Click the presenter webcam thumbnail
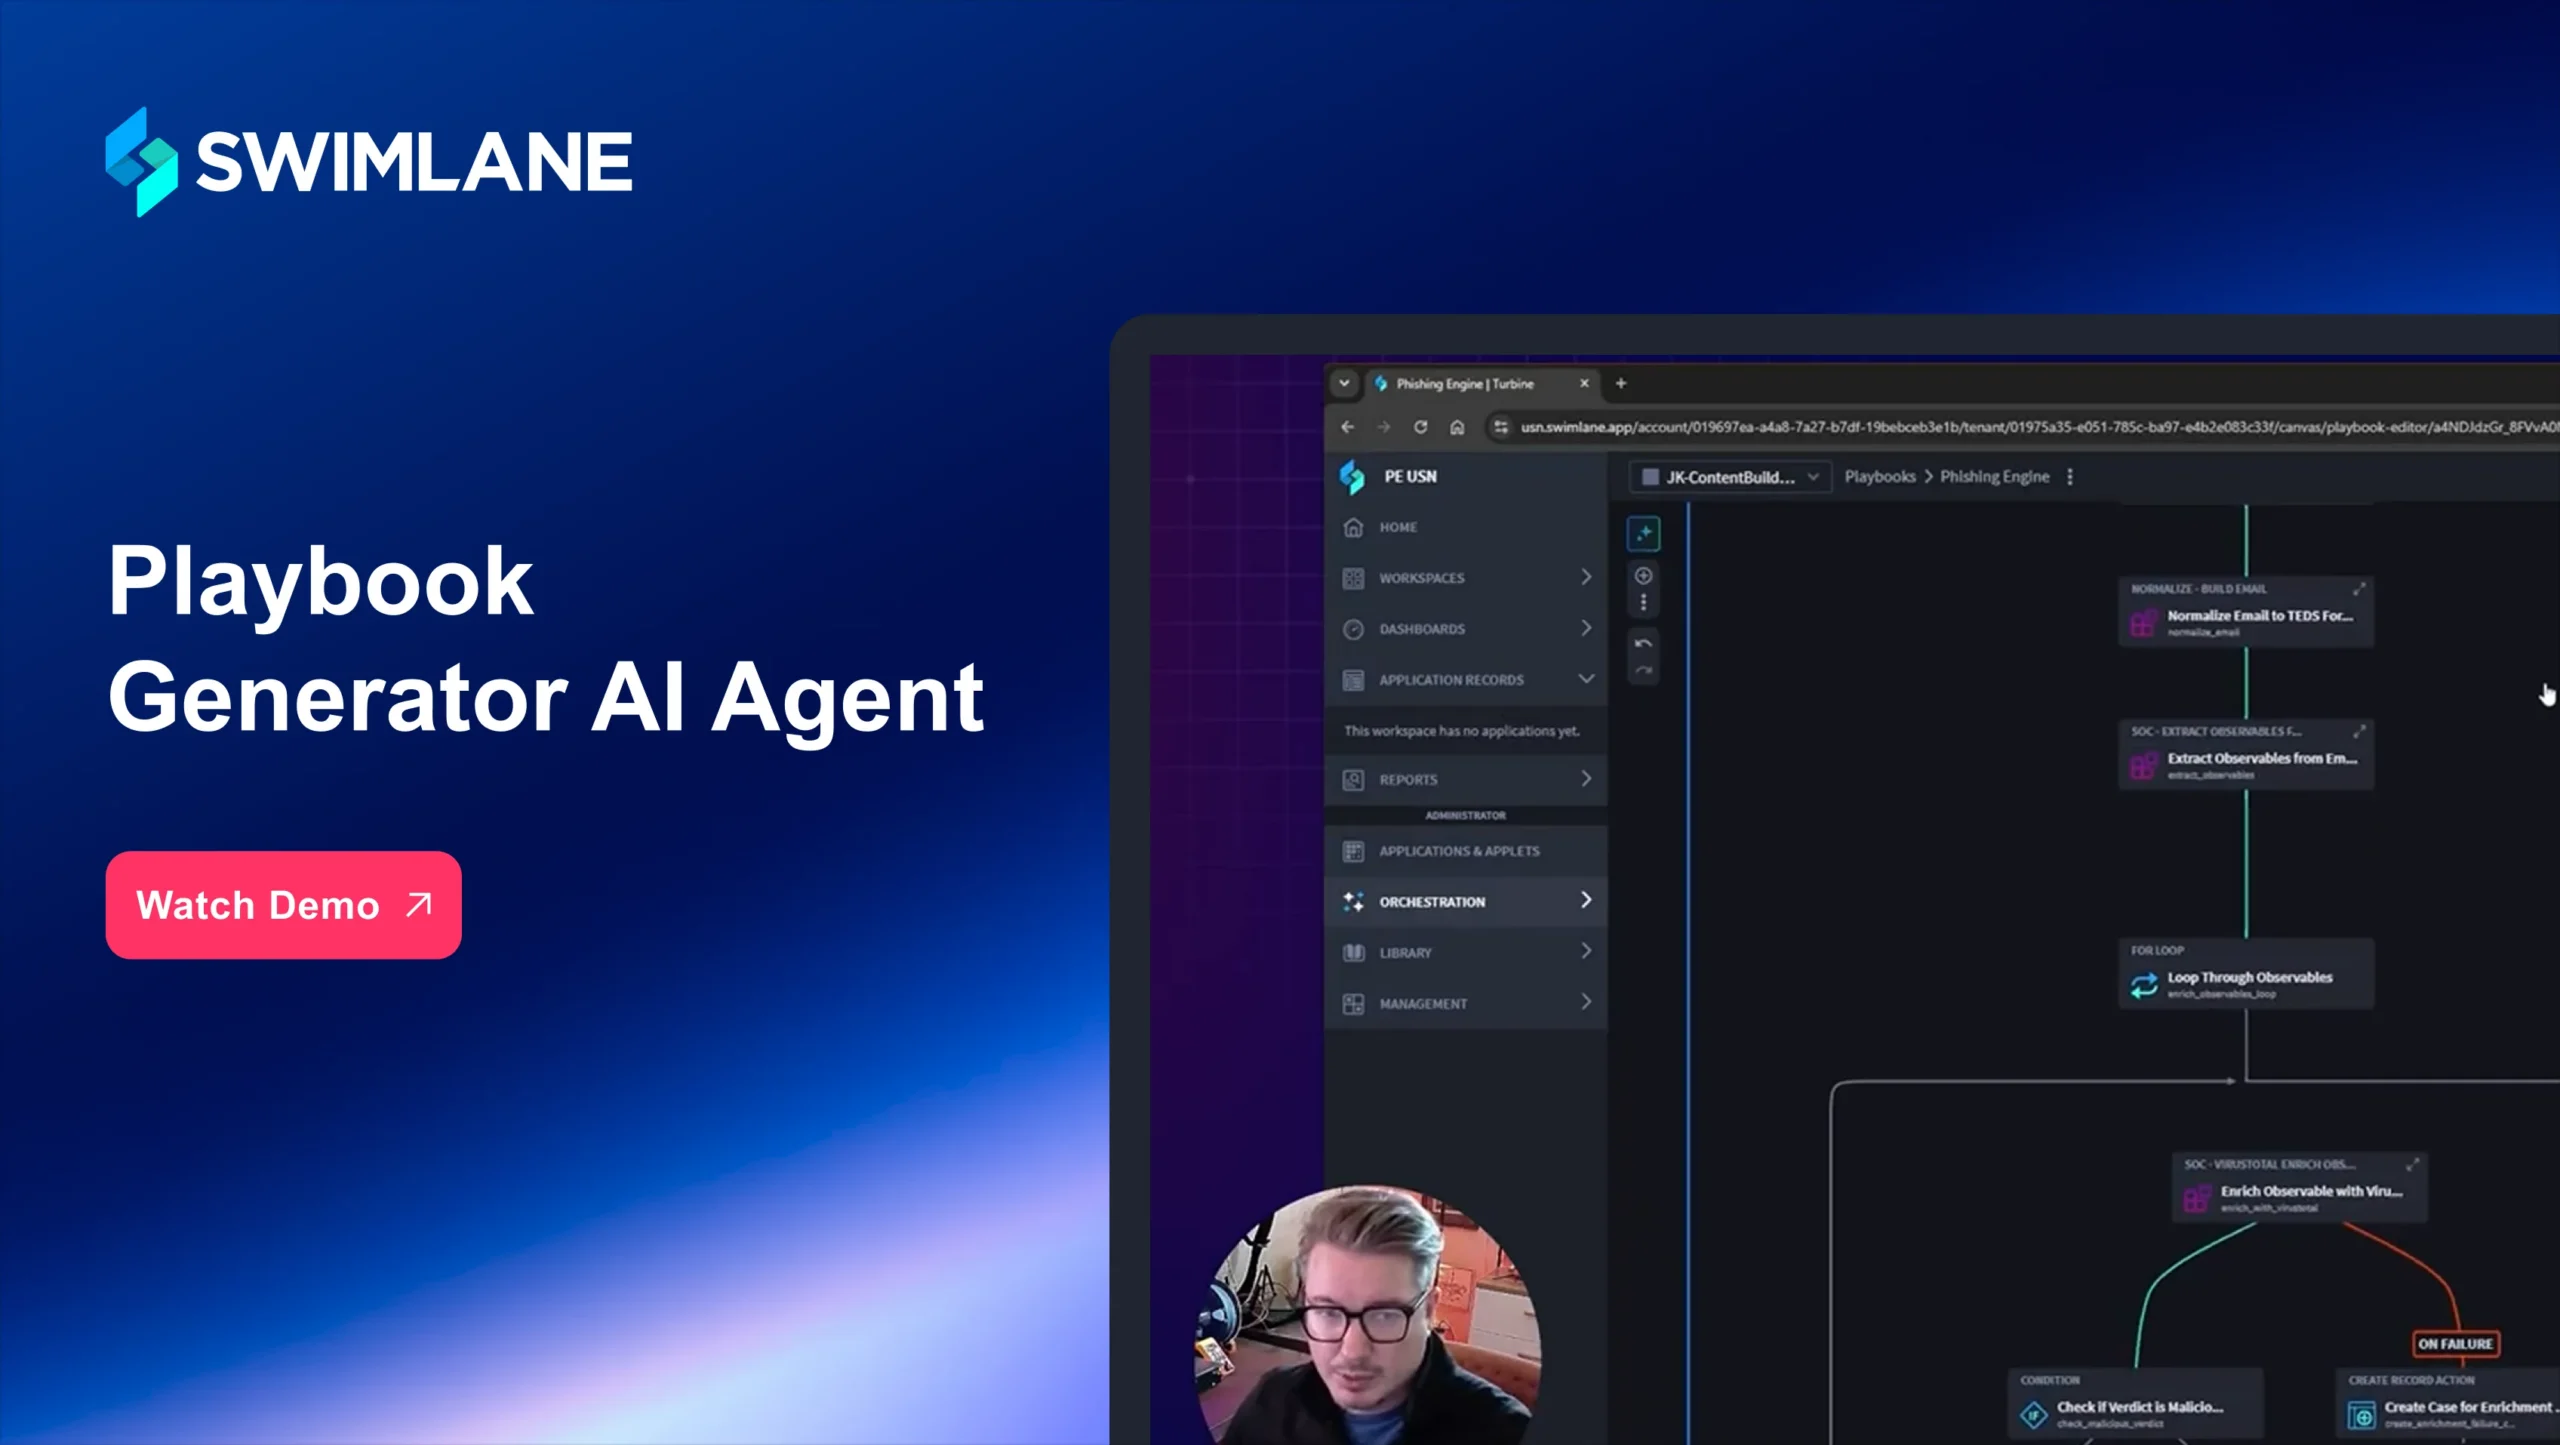The height and width of the screenshot is (1445, 2560). click(x=1368, y=1314)
